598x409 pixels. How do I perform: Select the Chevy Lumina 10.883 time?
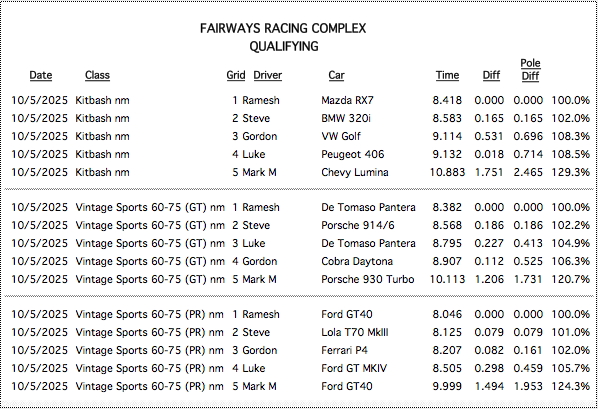tap(447, 172)
